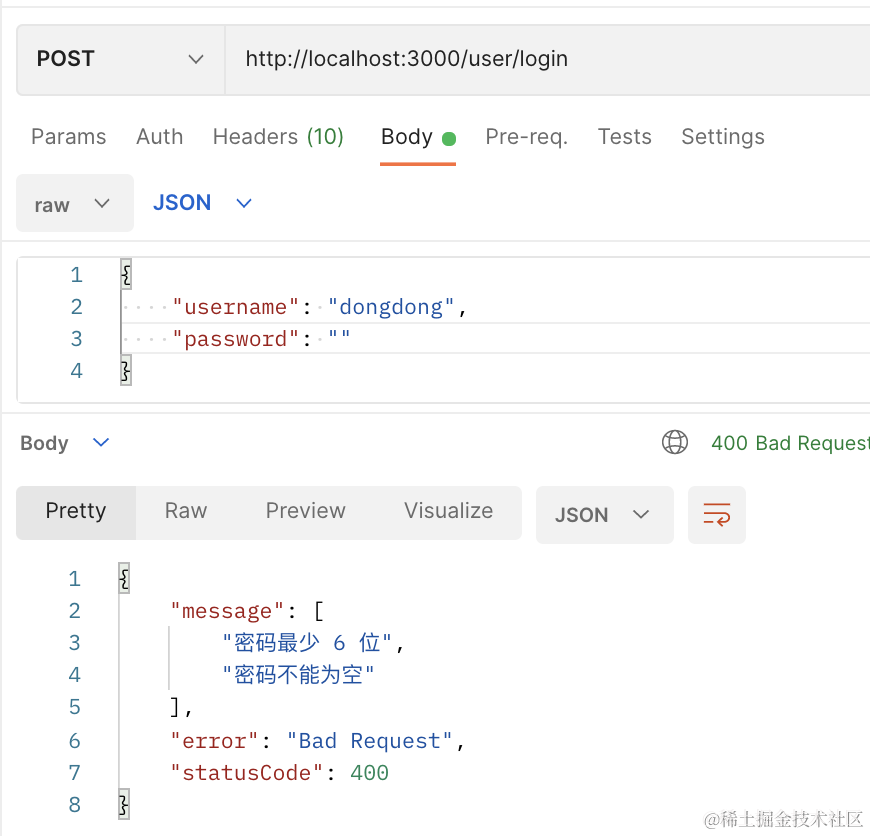Click the request URL input field
This screenshot has height=836, width=870.
tap(540, 59)
